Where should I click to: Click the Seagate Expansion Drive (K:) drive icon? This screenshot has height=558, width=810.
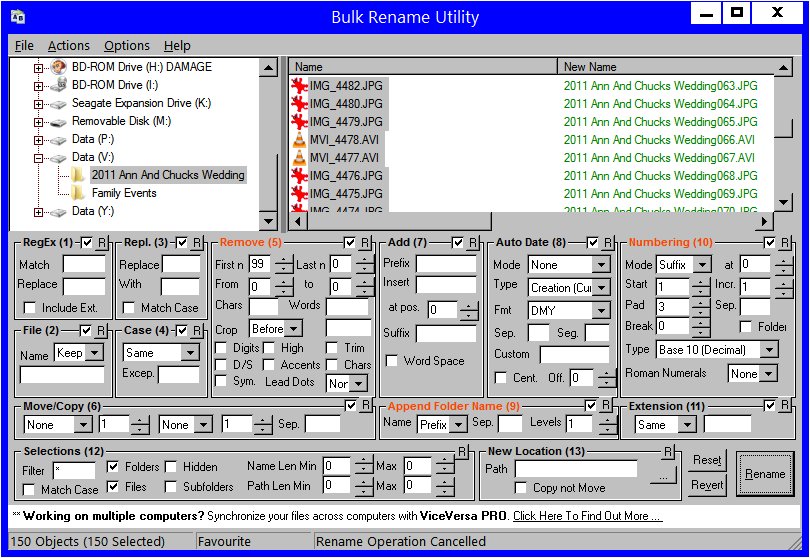click(58, 104)
